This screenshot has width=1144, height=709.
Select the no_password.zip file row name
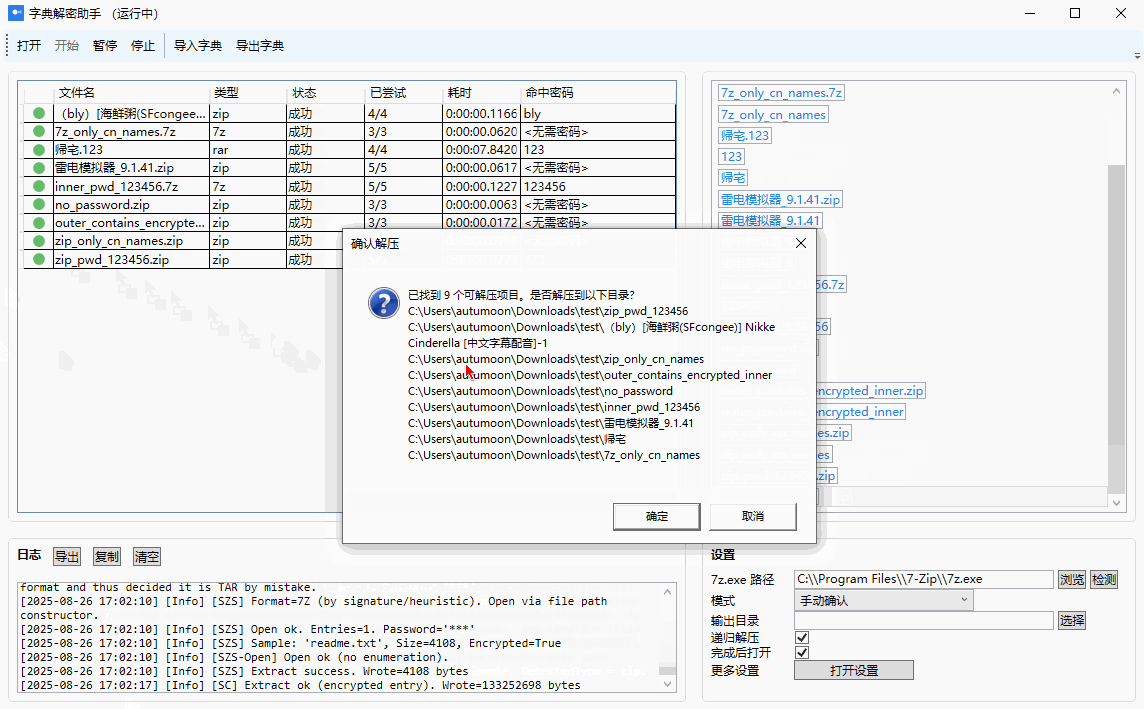tap(102, 204)
